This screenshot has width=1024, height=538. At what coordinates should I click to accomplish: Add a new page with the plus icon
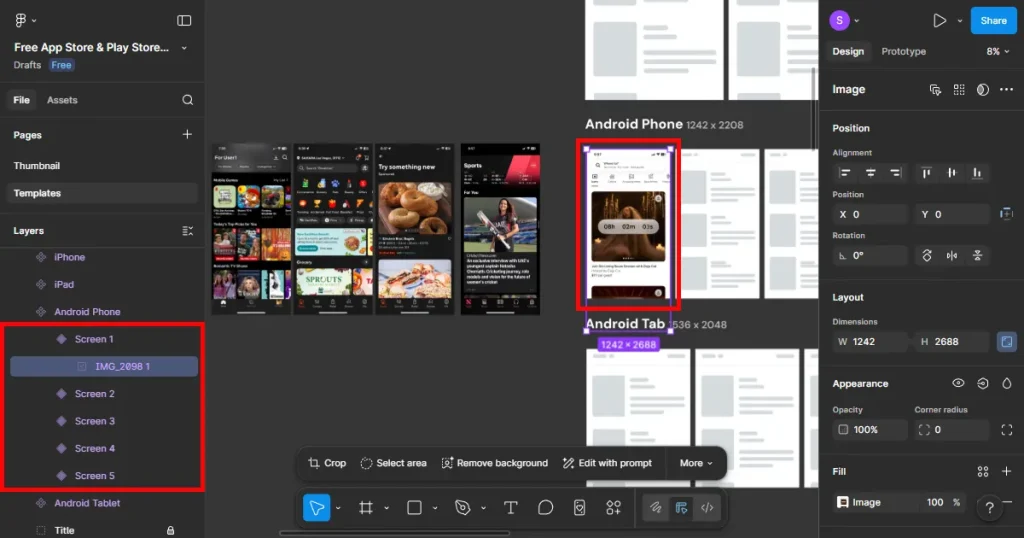pyautogui.click(x=187, y=134)
